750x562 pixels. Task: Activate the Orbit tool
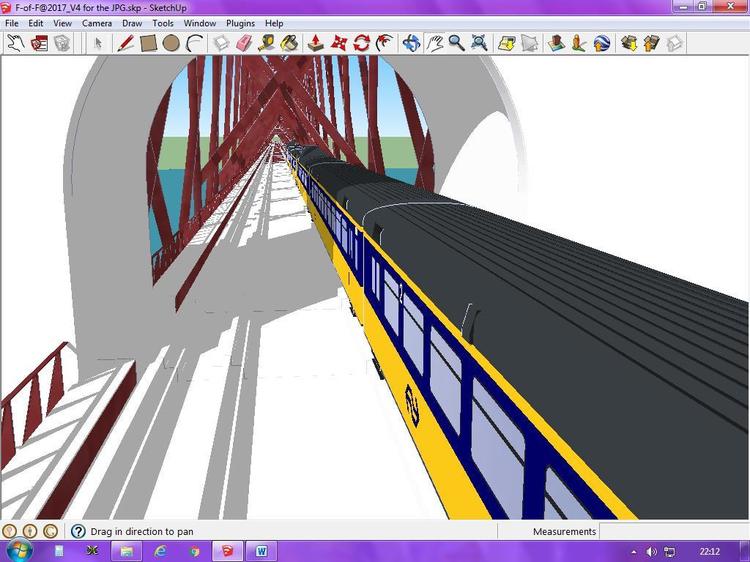click(411, 43)
